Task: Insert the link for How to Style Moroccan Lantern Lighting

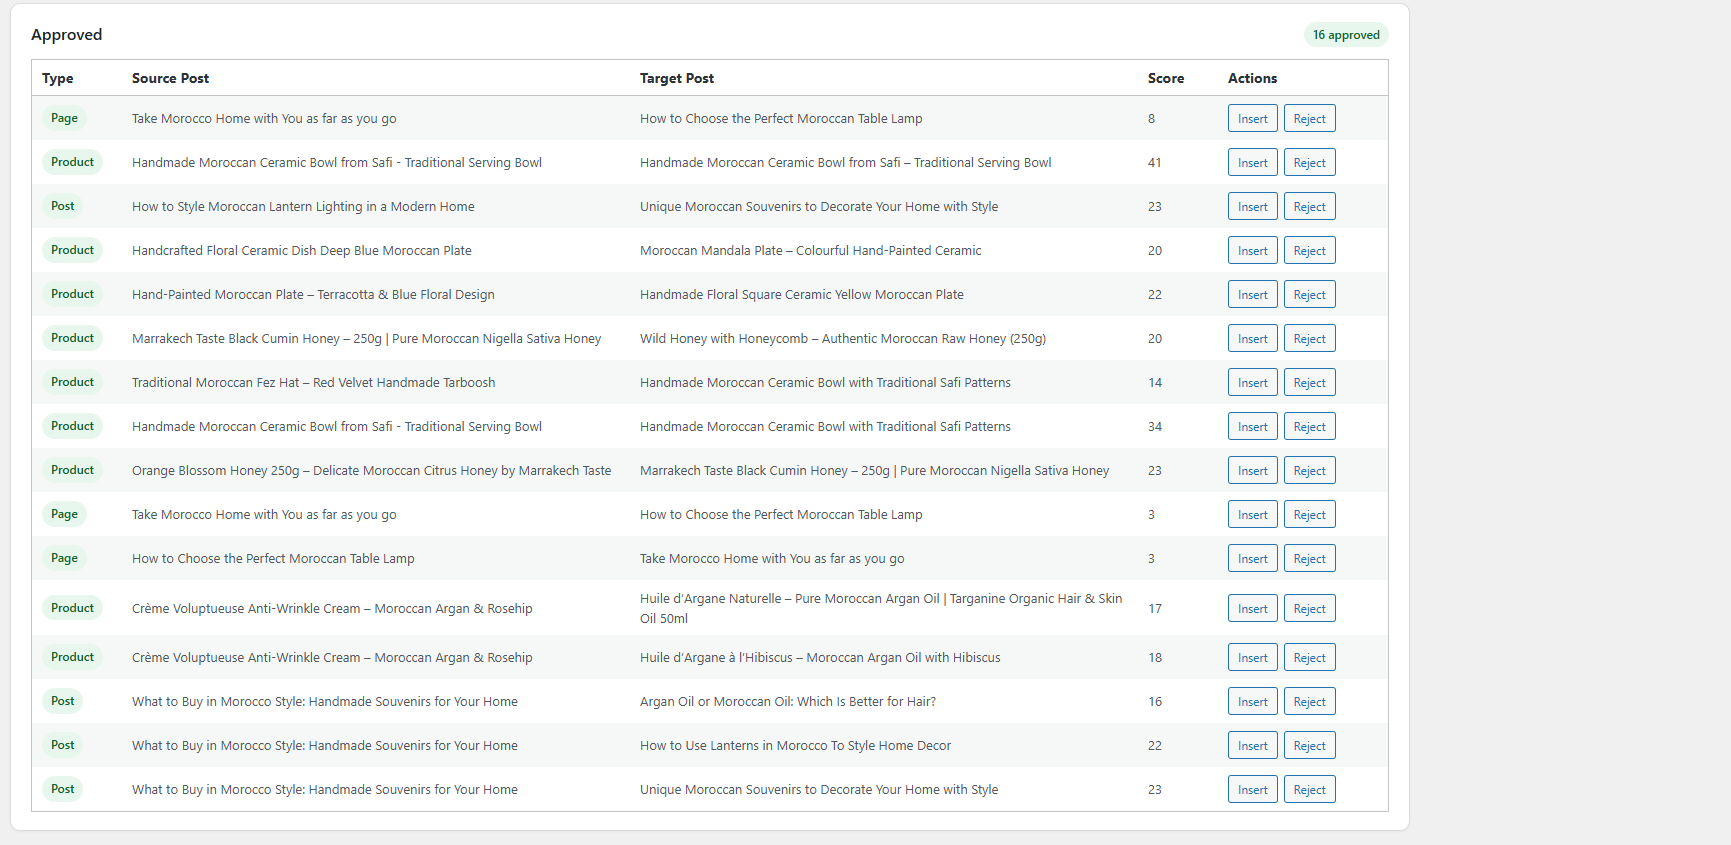Action: click(1252, 207)
